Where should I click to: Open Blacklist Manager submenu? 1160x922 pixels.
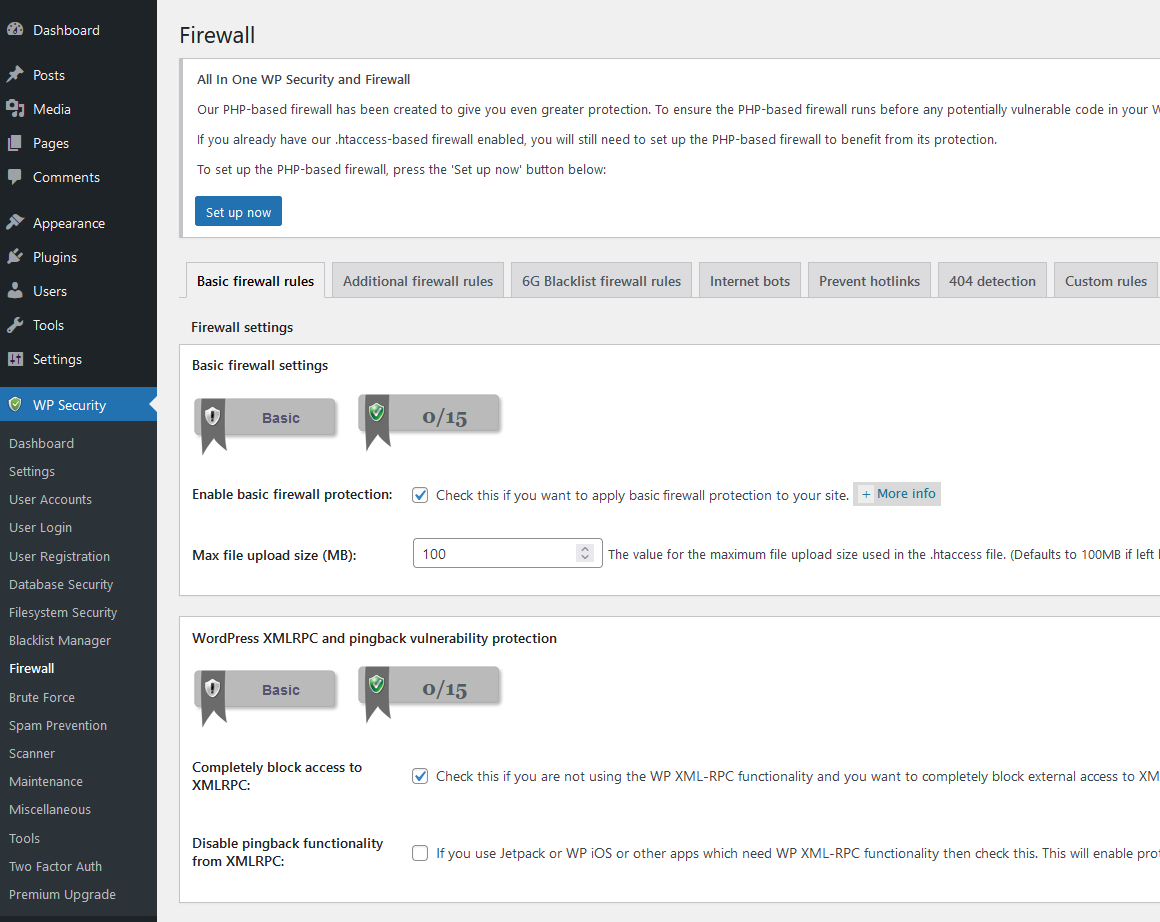tap(60, 641)
